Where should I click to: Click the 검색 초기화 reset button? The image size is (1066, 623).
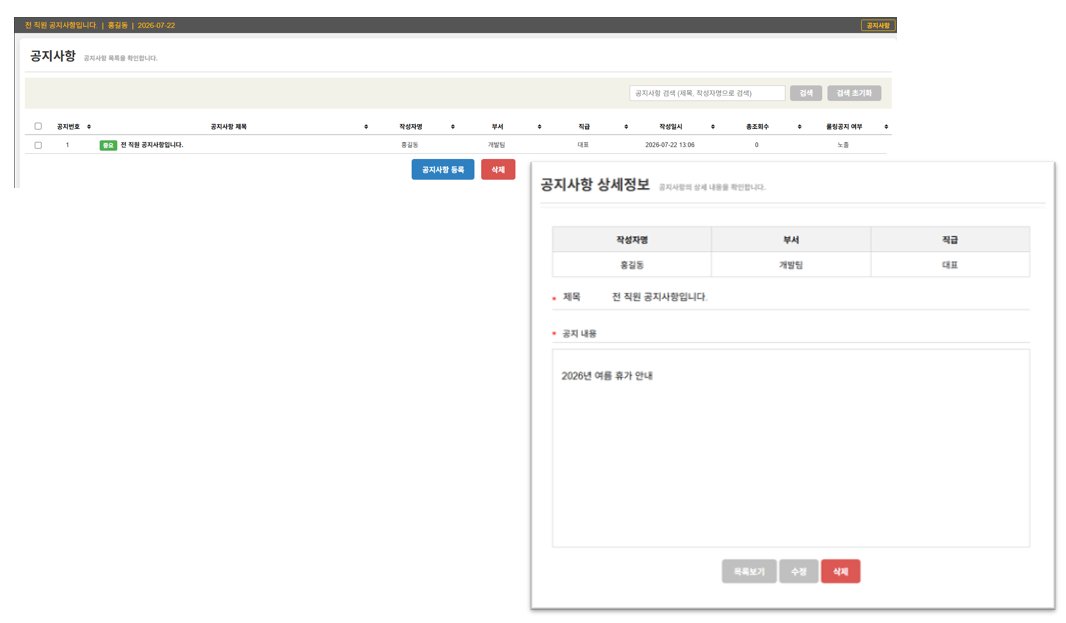[854, 93]
